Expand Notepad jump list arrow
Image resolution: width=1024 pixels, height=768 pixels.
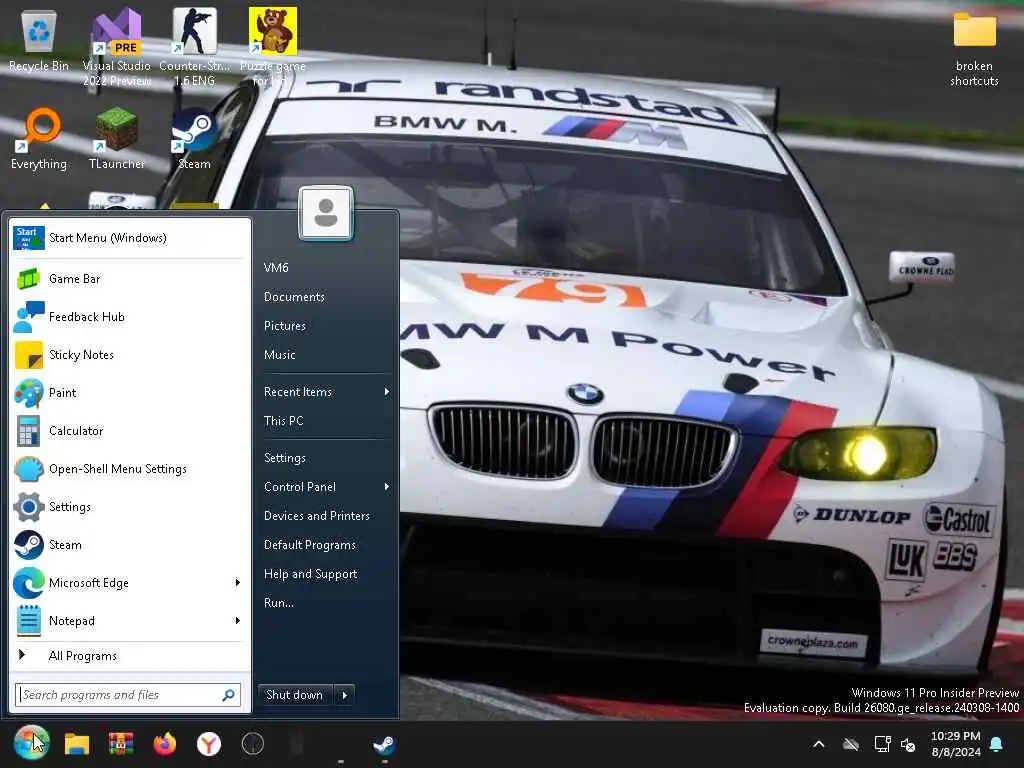[238, 620]
